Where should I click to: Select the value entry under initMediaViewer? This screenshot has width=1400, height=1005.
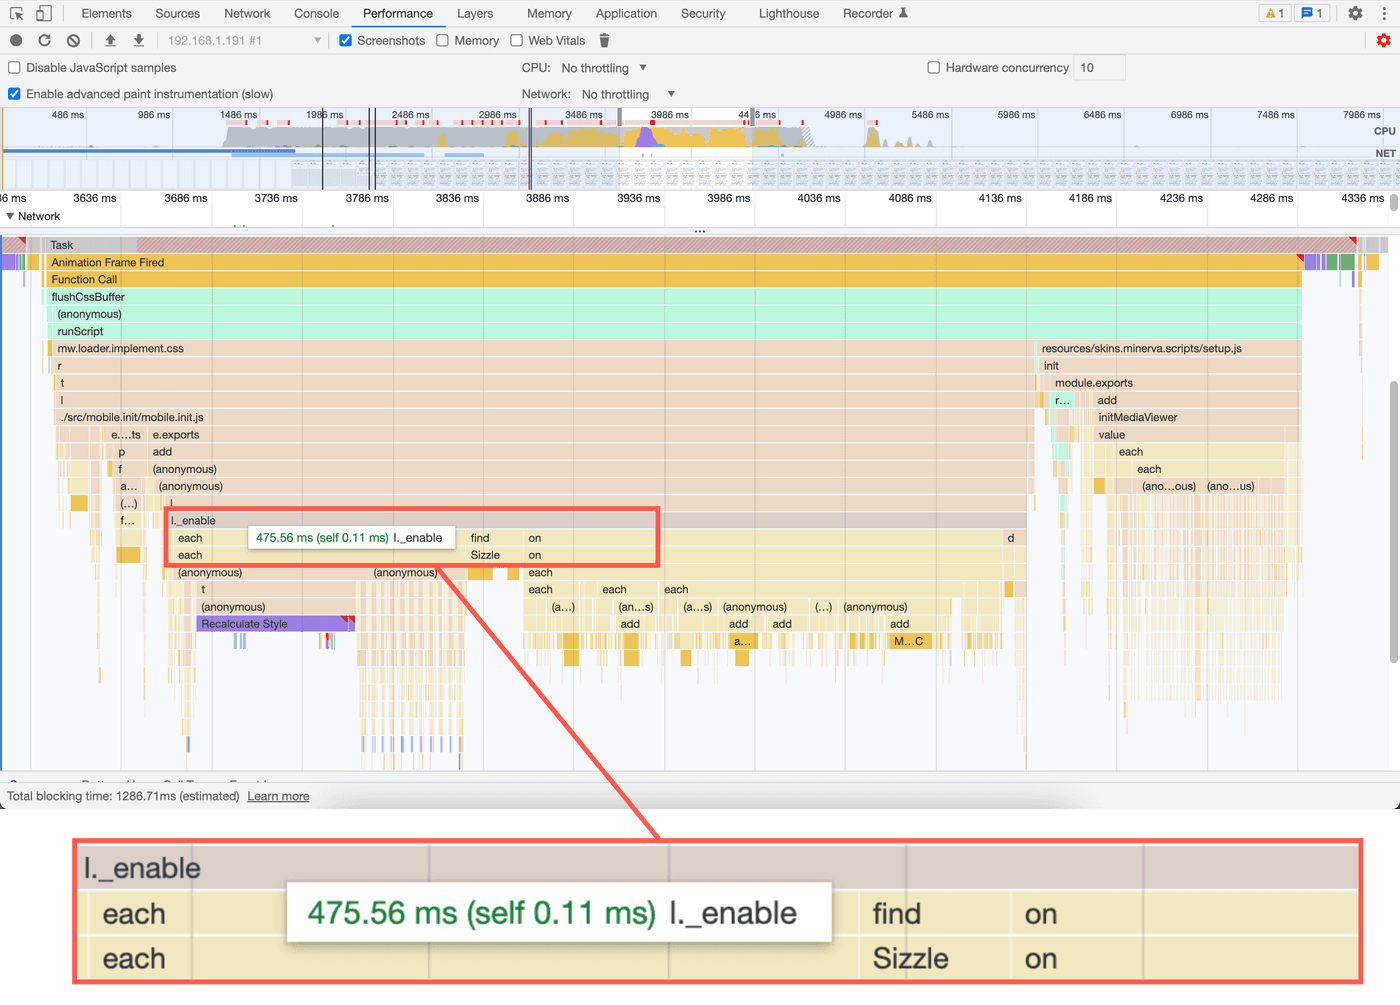pyautogui.click(x=1197, y=434)
